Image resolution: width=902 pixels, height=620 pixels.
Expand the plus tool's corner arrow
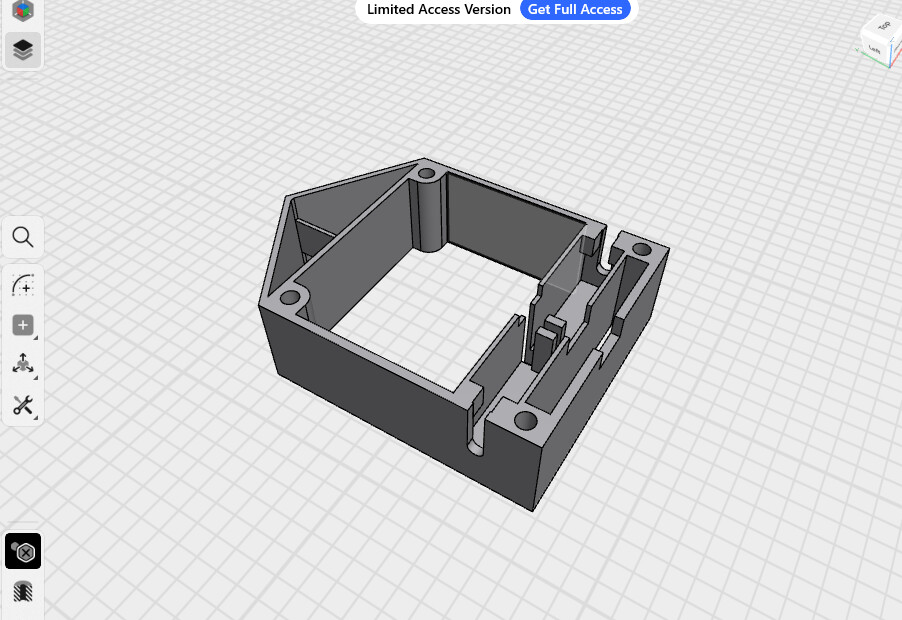36,338
